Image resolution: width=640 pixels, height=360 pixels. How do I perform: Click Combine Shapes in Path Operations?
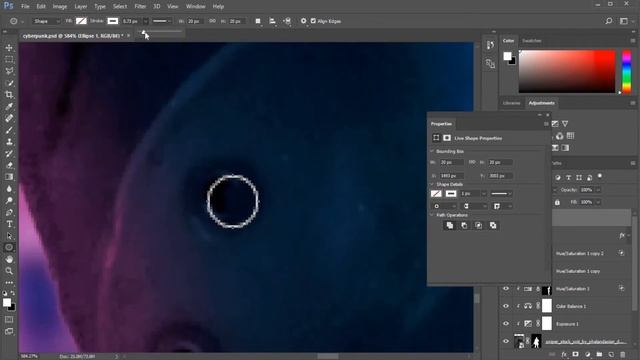tap(450, 225)
